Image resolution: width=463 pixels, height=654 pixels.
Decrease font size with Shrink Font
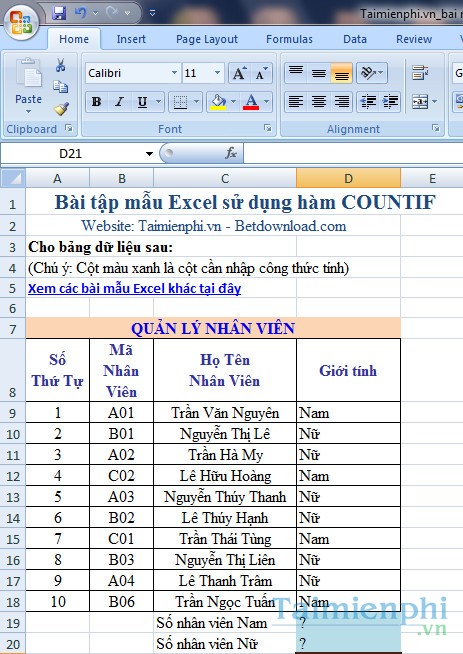click(262, 73)
